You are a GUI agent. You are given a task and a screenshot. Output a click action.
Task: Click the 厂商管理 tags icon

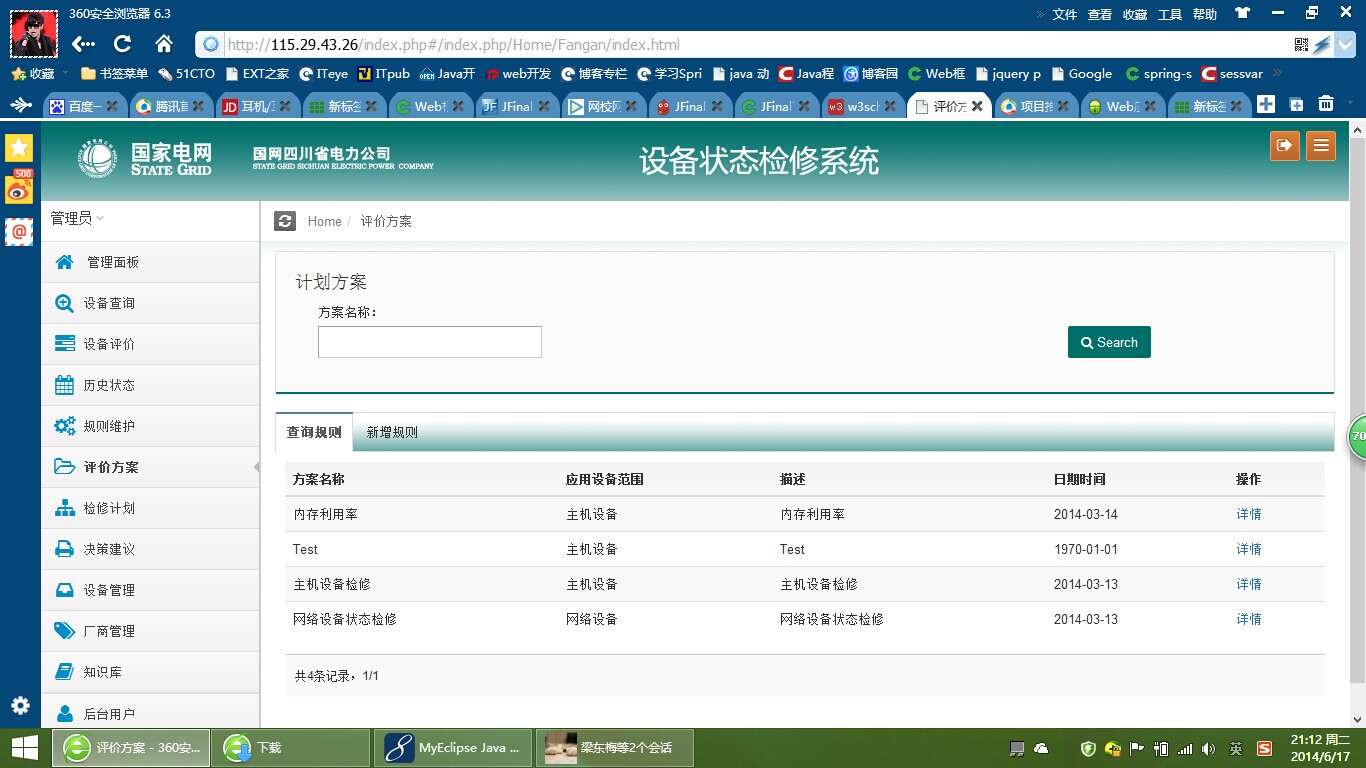tap(64, 631)
